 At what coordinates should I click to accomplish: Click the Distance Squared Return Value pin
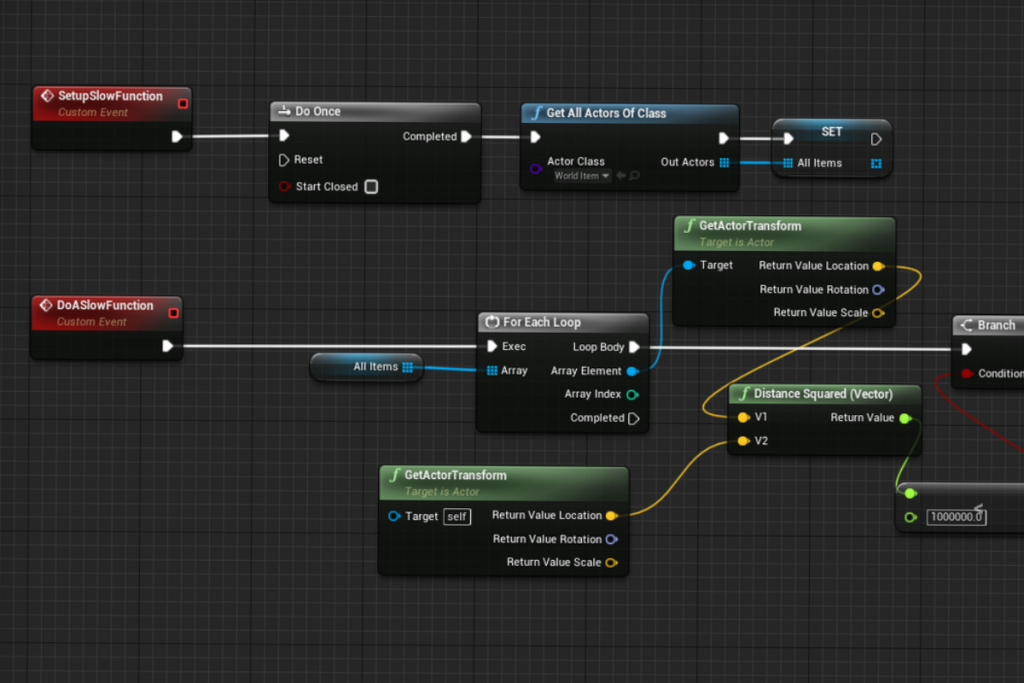pos(904,418)
